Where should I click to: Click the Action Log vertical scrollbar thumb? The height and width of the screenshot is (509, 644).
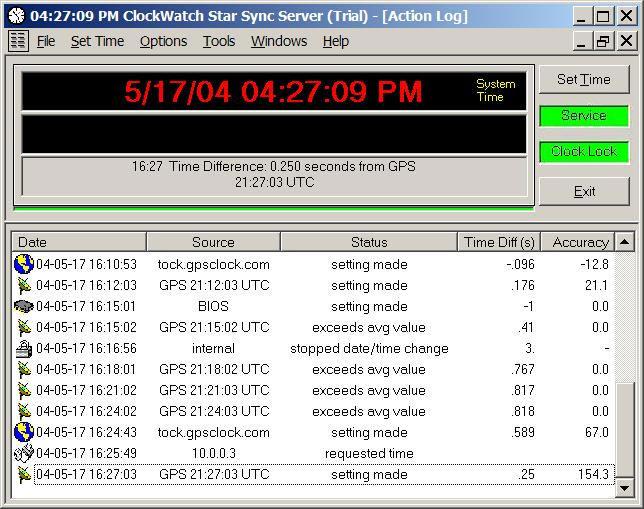point(624,430)
